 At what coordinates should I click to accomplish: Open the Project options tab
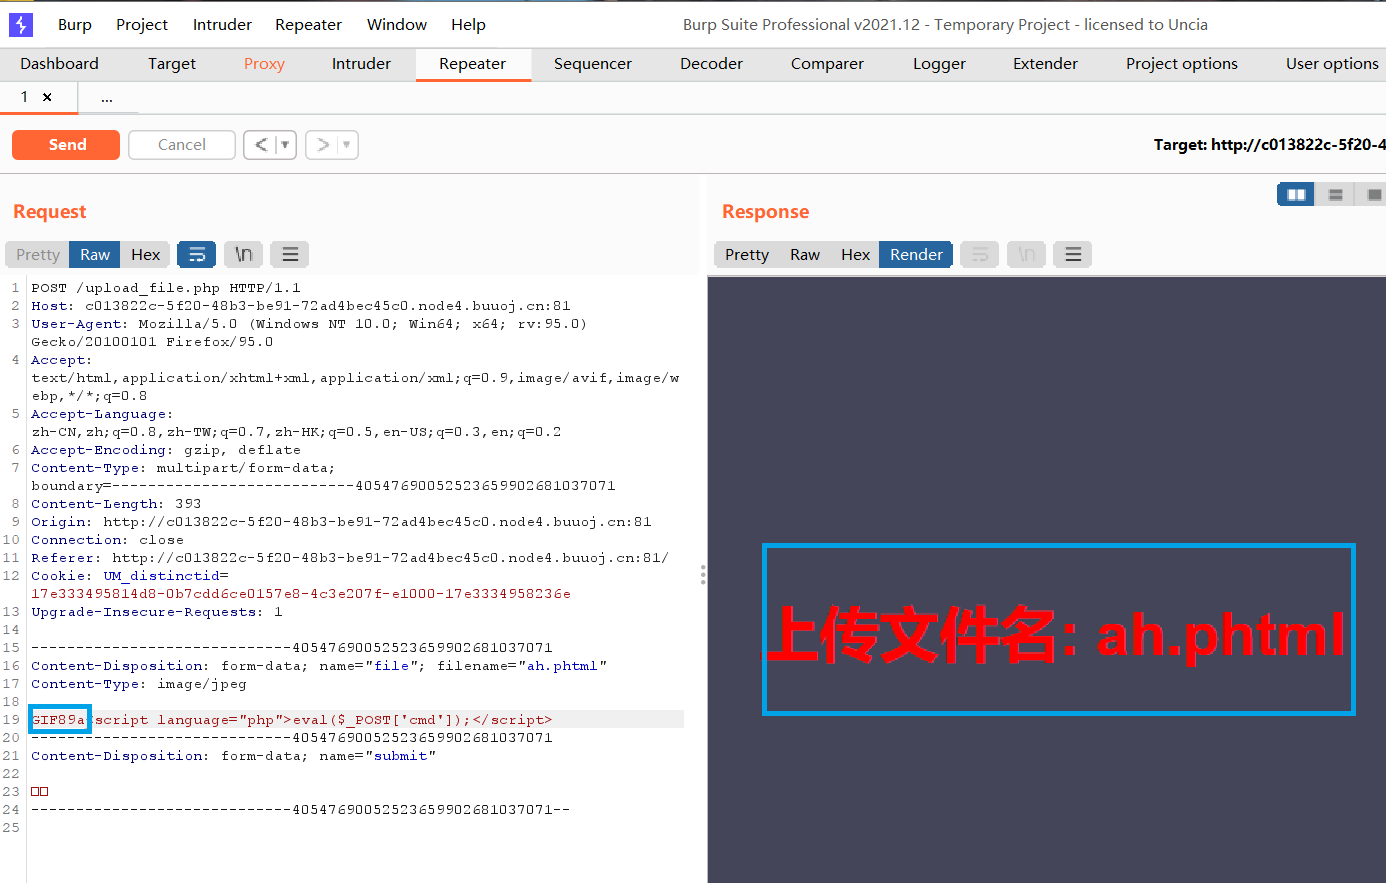click(1182, 64)
